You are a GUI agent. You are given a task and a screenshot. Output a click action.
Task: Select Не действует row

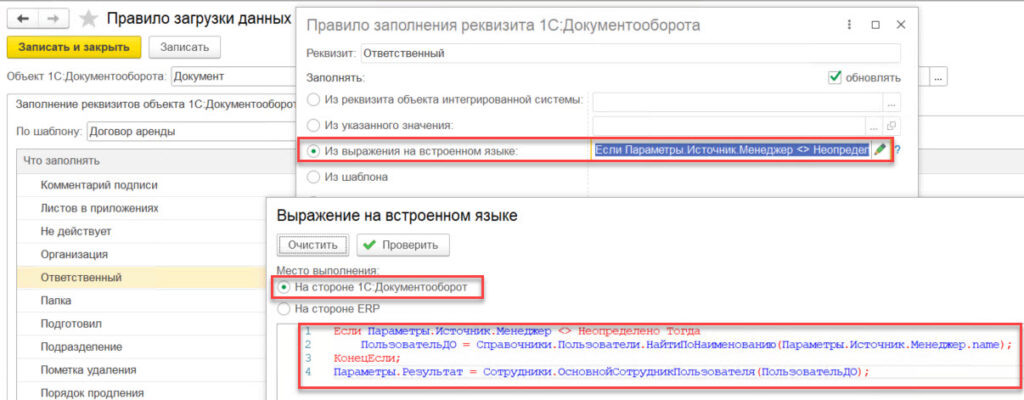141,231
